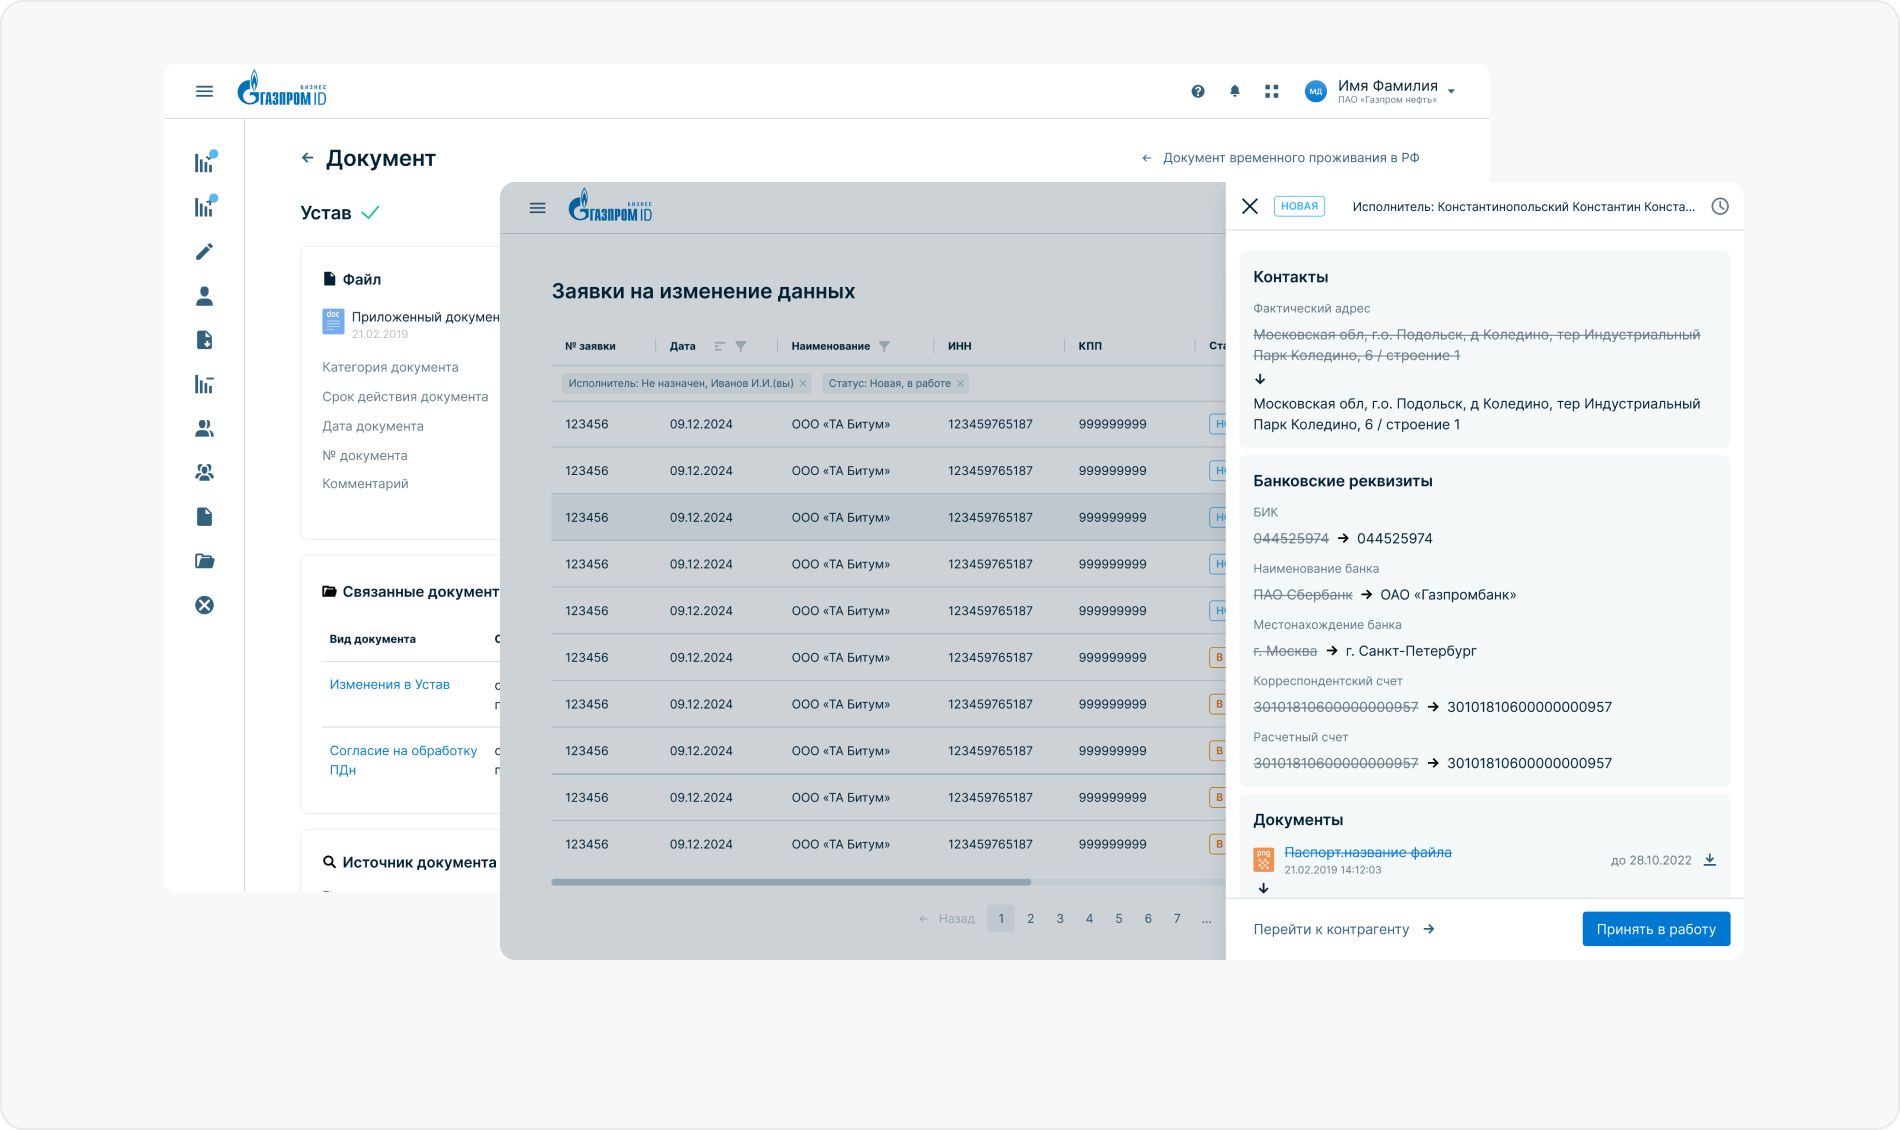
Task: Click the help question mark icon
Action: (x=1198, y=91)
